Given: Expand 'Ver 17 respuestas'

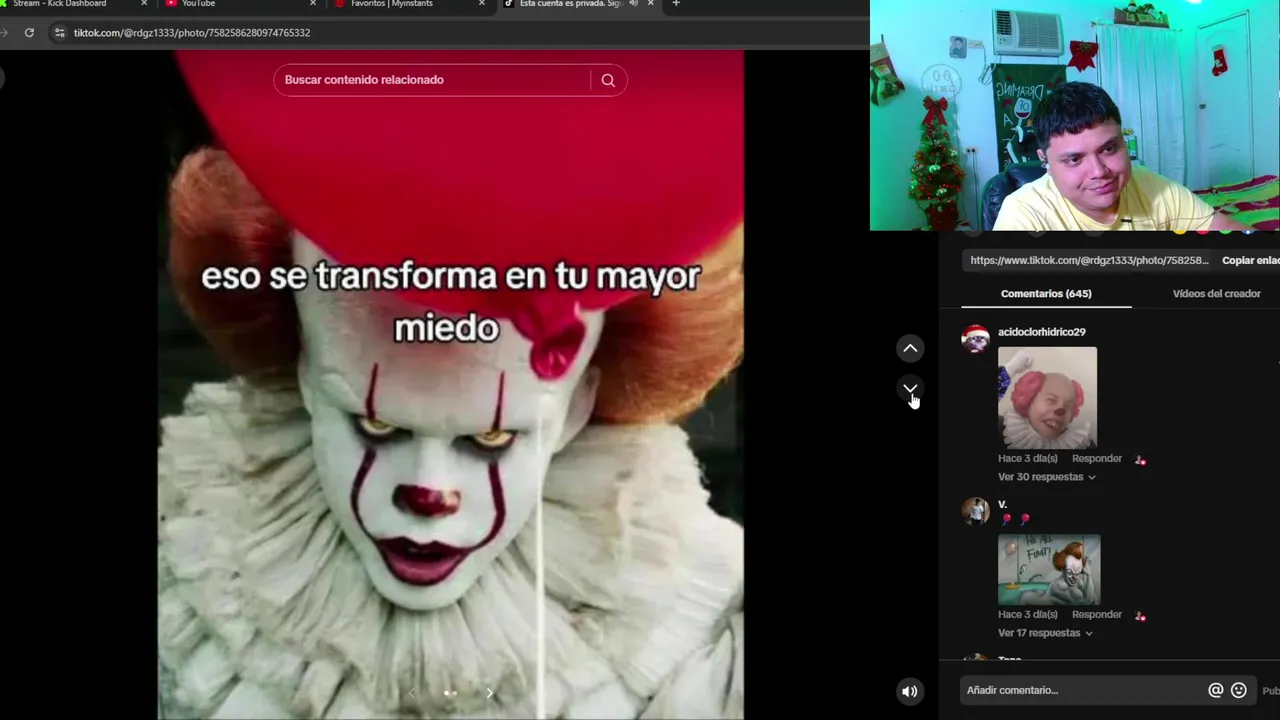Looking at the screenshot, I should point(1045,633).
